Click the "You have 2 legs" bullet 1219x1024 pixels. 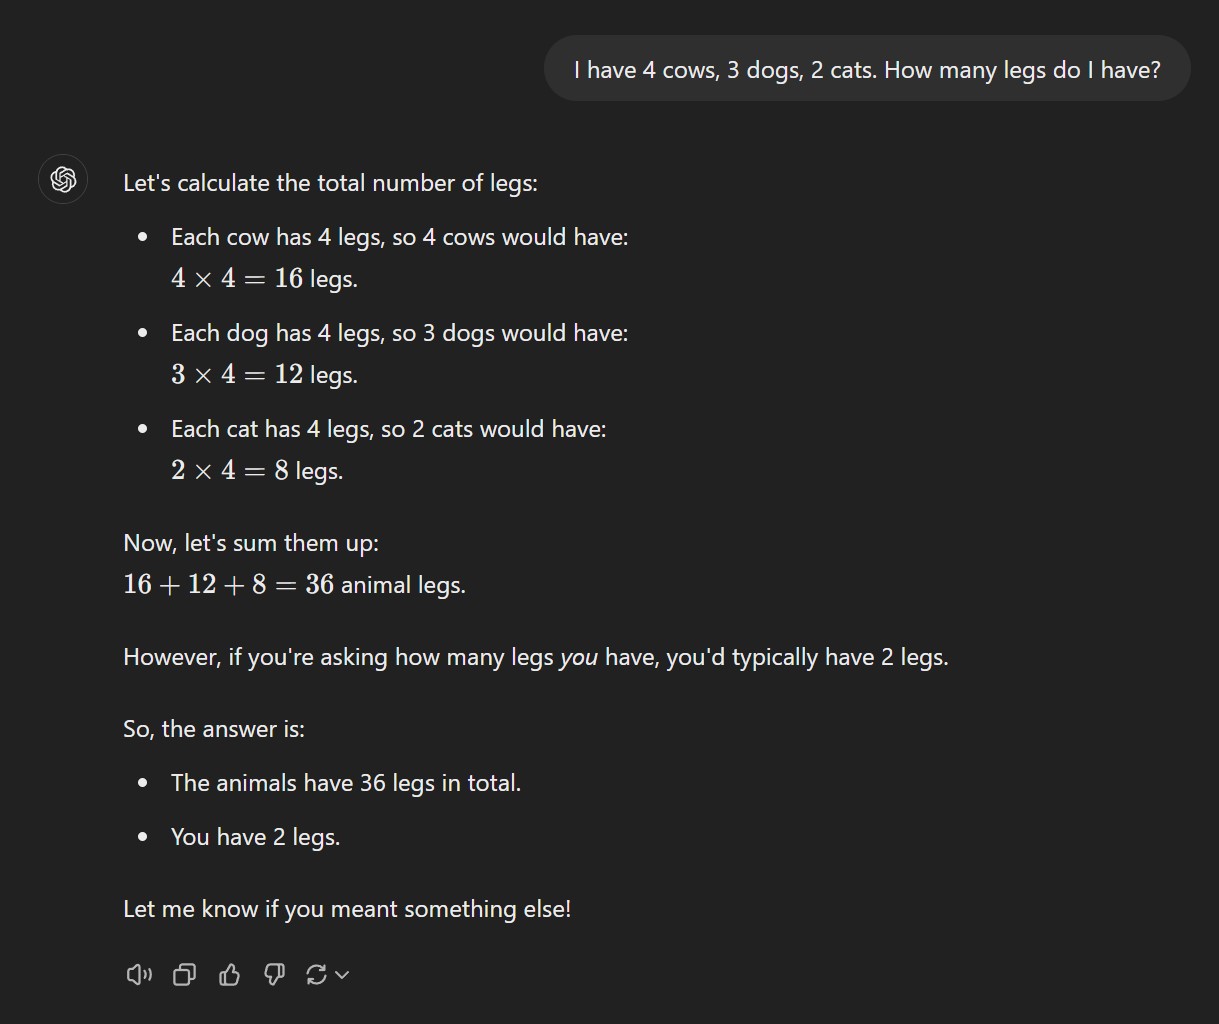[255, 837]
